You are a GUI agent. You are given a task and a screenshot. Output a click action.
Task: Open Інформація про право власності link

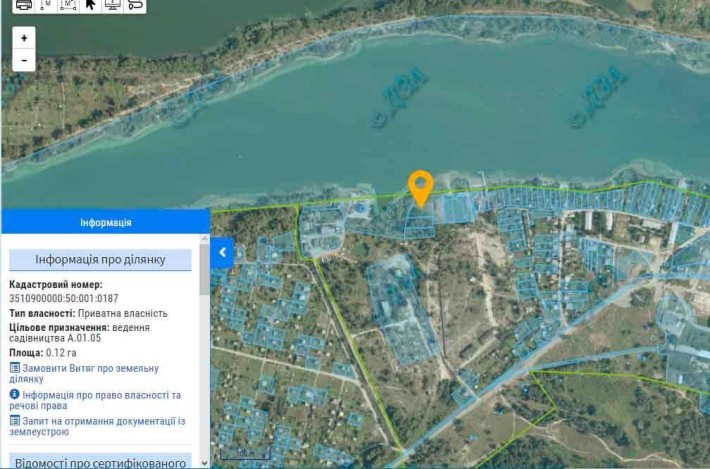coord(95,400)
